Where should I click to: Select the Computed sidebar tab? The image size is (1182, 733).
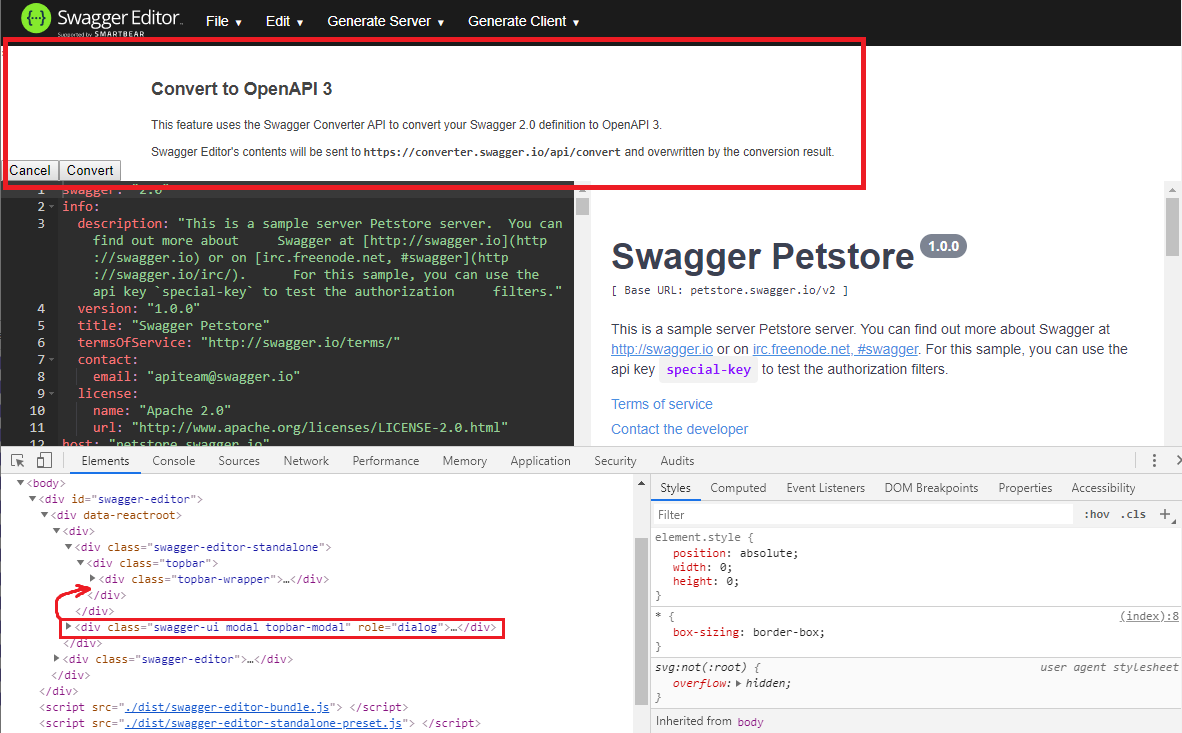[738, 488]
